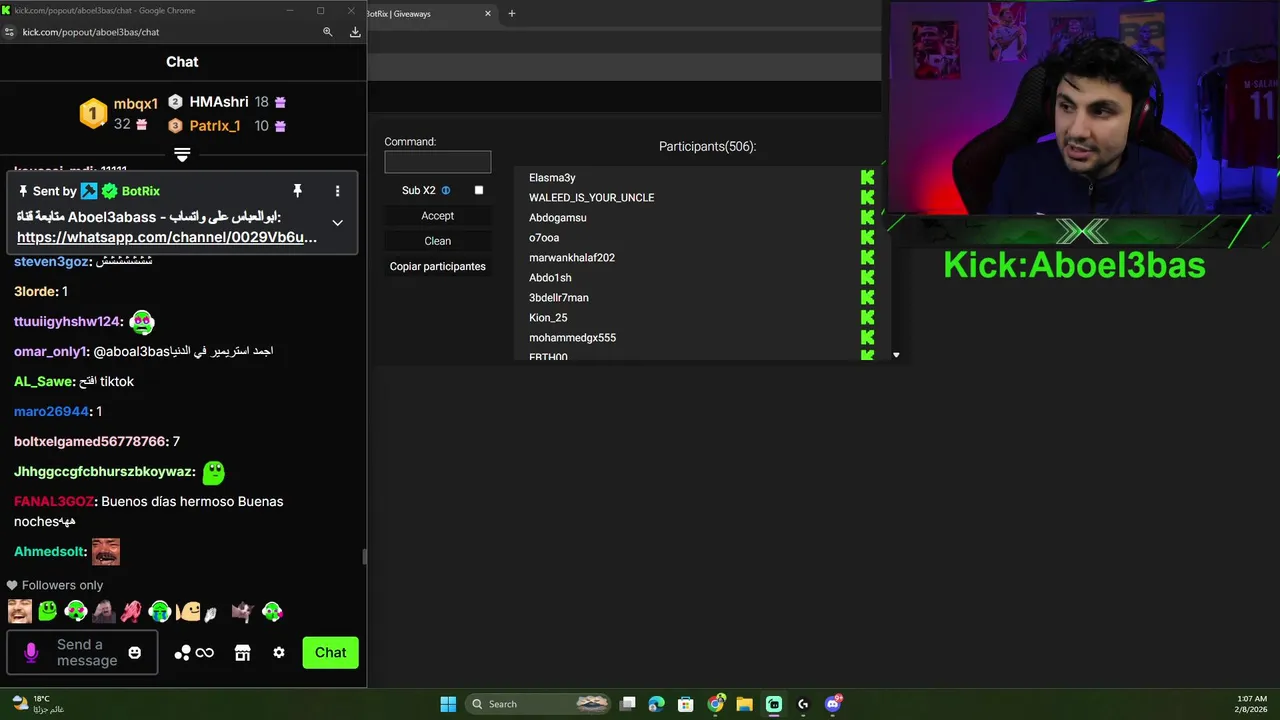Insert the green blob smile emote
Screen dimensions: 1280x720
click(x=47, y=611)
